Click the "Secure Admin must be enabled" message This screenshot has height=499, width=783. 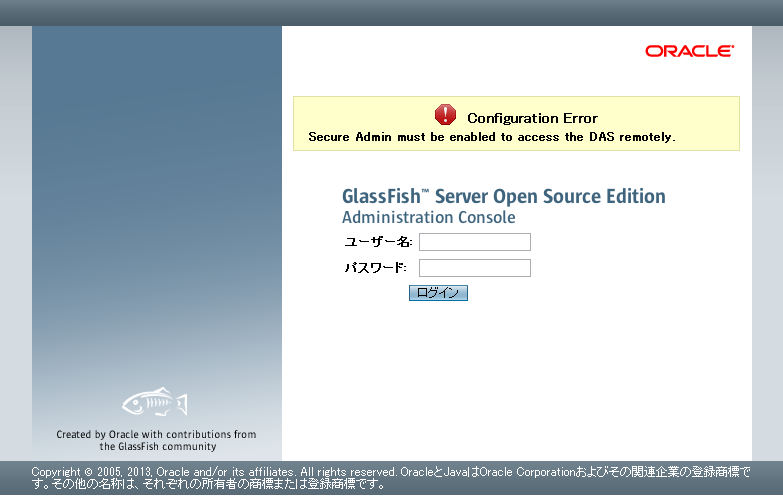pyautogui.click(x=492, y=137)
